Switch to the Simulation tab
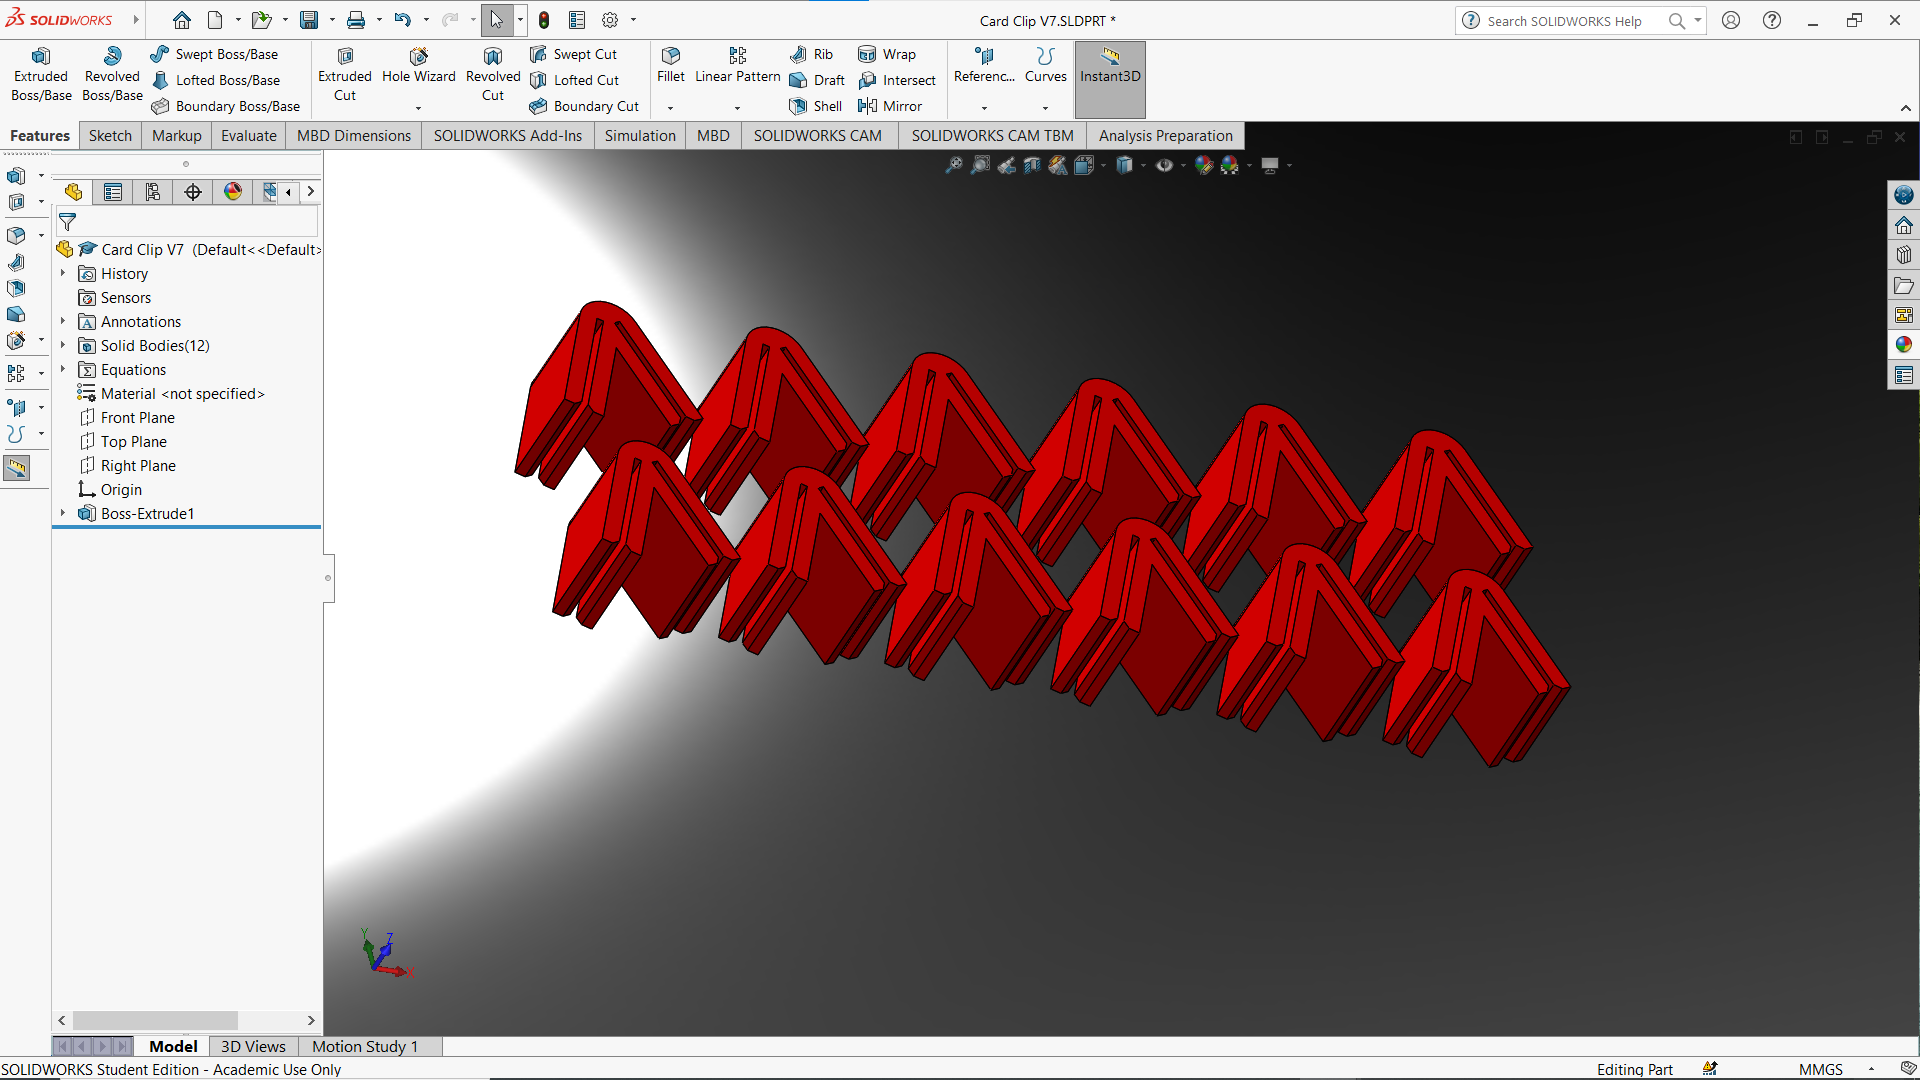Viewport: 1920px width, 1080px height. pos(640,136)
